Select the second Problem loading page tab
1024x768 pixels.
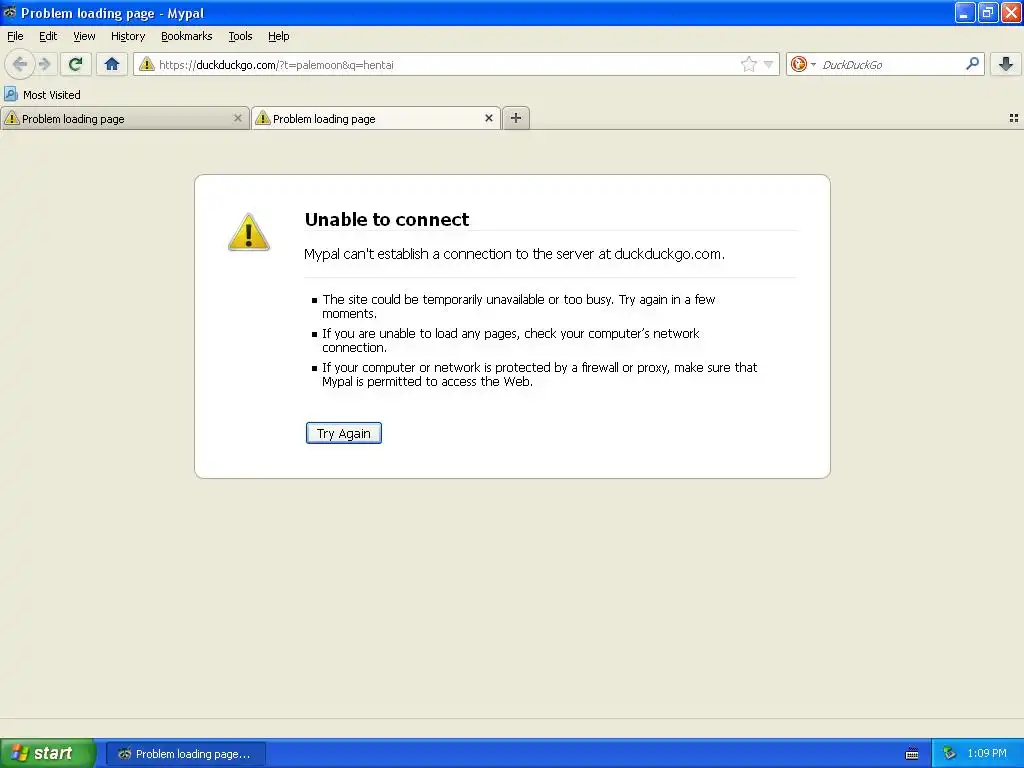coord(376,118)
